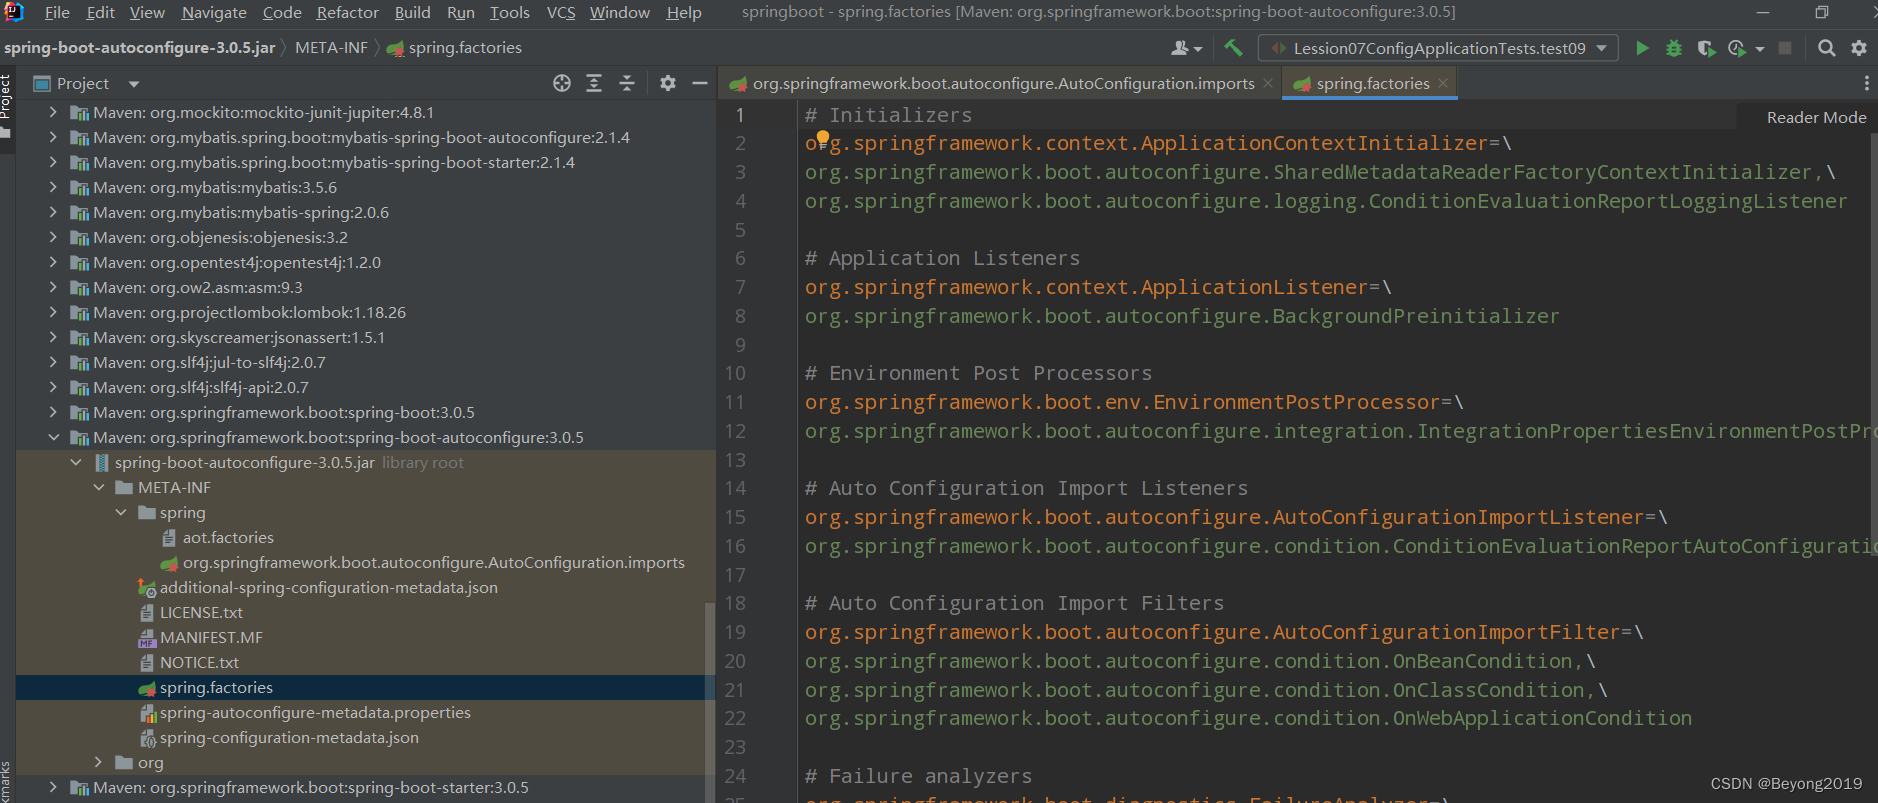Screen dimensions: 1878x803
Task: Select AutoConfiguration.imports file in tree
Action: tap(433, 563)
